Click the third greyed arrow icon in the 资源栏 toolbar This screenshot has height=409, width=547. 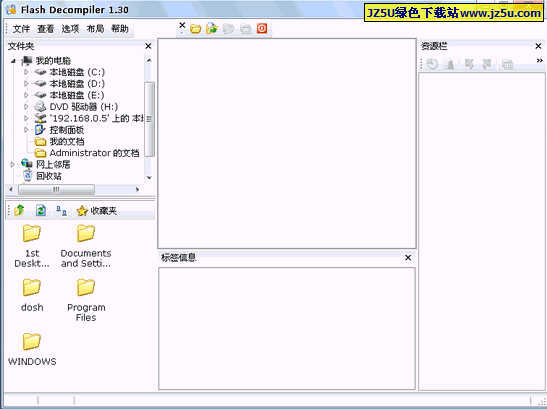(469, 64)
